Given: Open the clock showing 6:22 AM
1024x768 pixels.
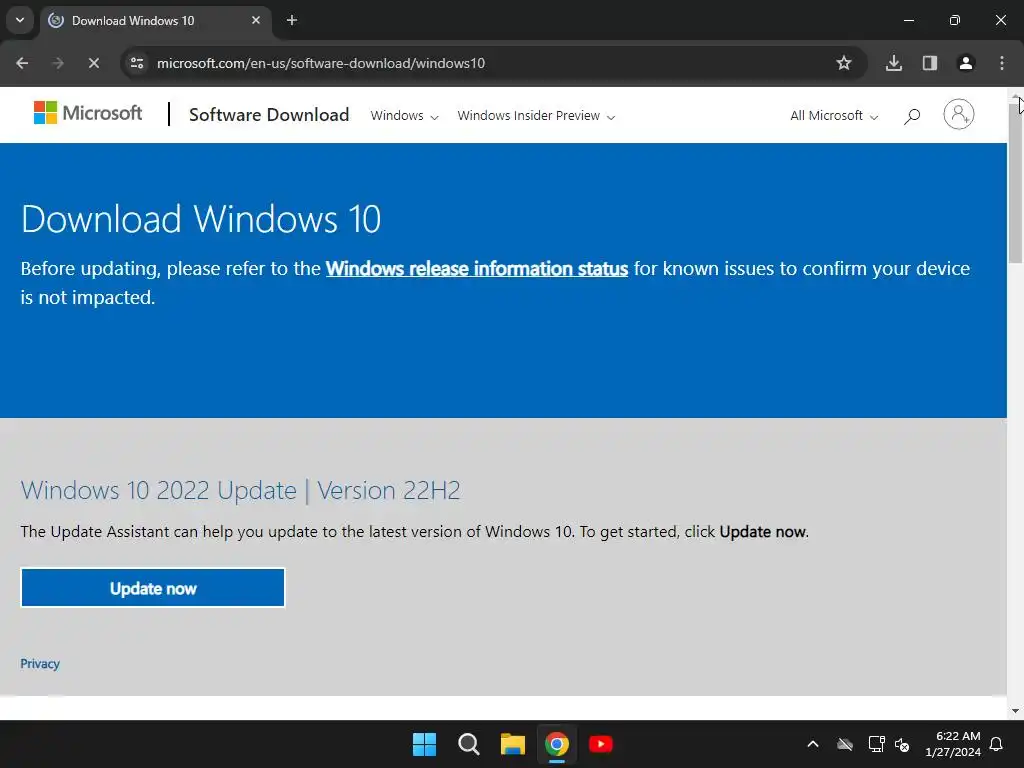Looking at the screenshot, I should (x=953, y=744).
